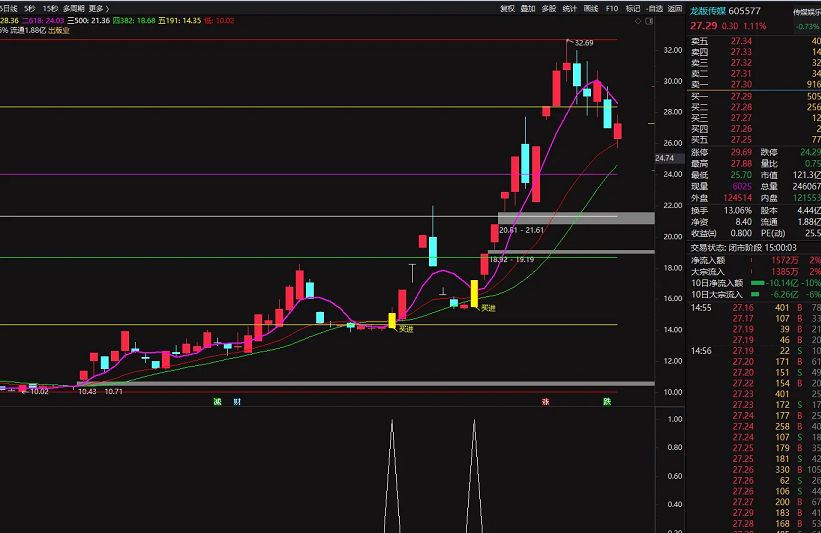This screenshot has height=533, width=821.
Task: Click the 10日大宗流入 green bar
Action: tap(755, 295)
